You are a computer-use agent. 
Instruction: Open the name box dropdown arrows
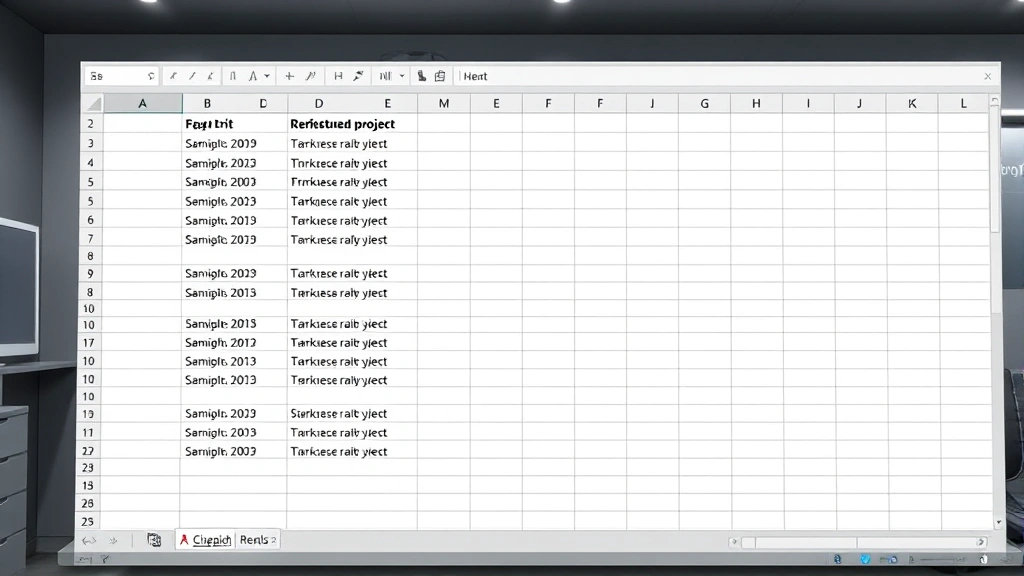point(151,76)
